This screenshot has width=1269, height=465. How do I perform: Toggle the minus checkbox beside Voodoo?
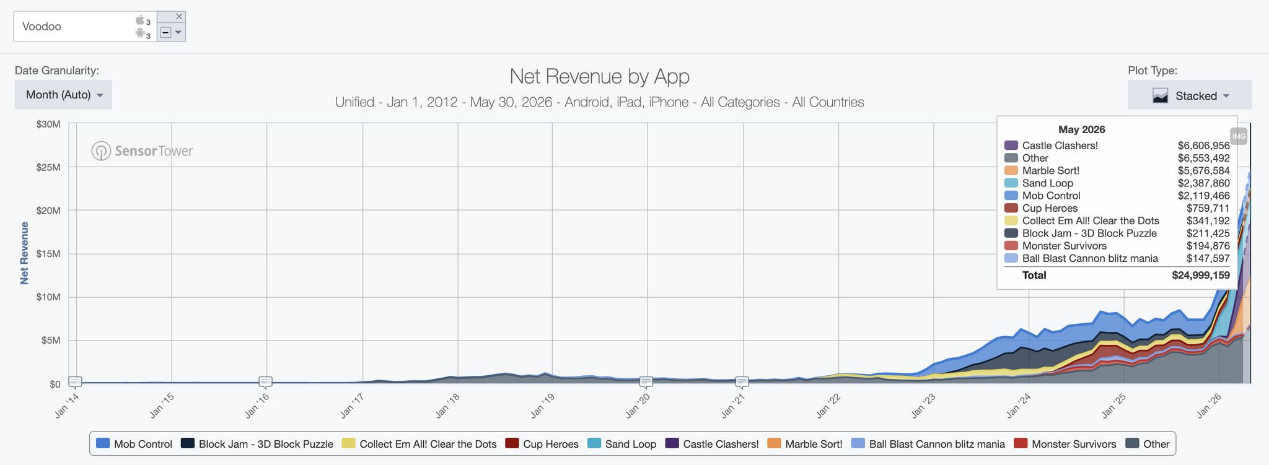(165, 32)
